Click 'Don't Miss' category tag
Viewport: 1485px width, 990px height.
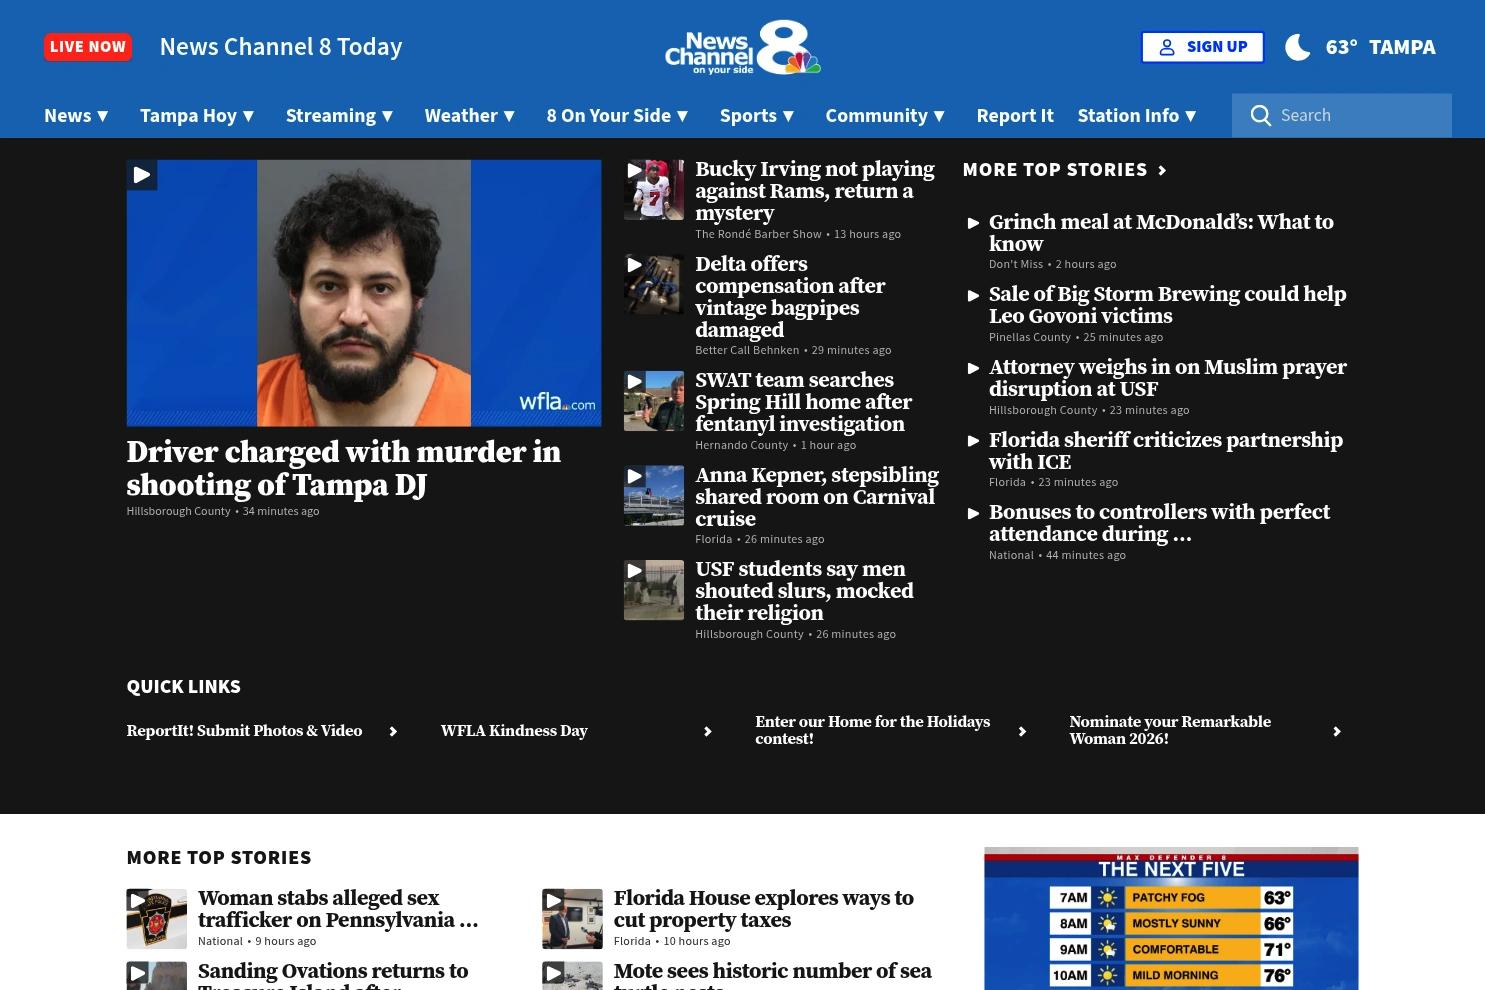point(1016,264)
